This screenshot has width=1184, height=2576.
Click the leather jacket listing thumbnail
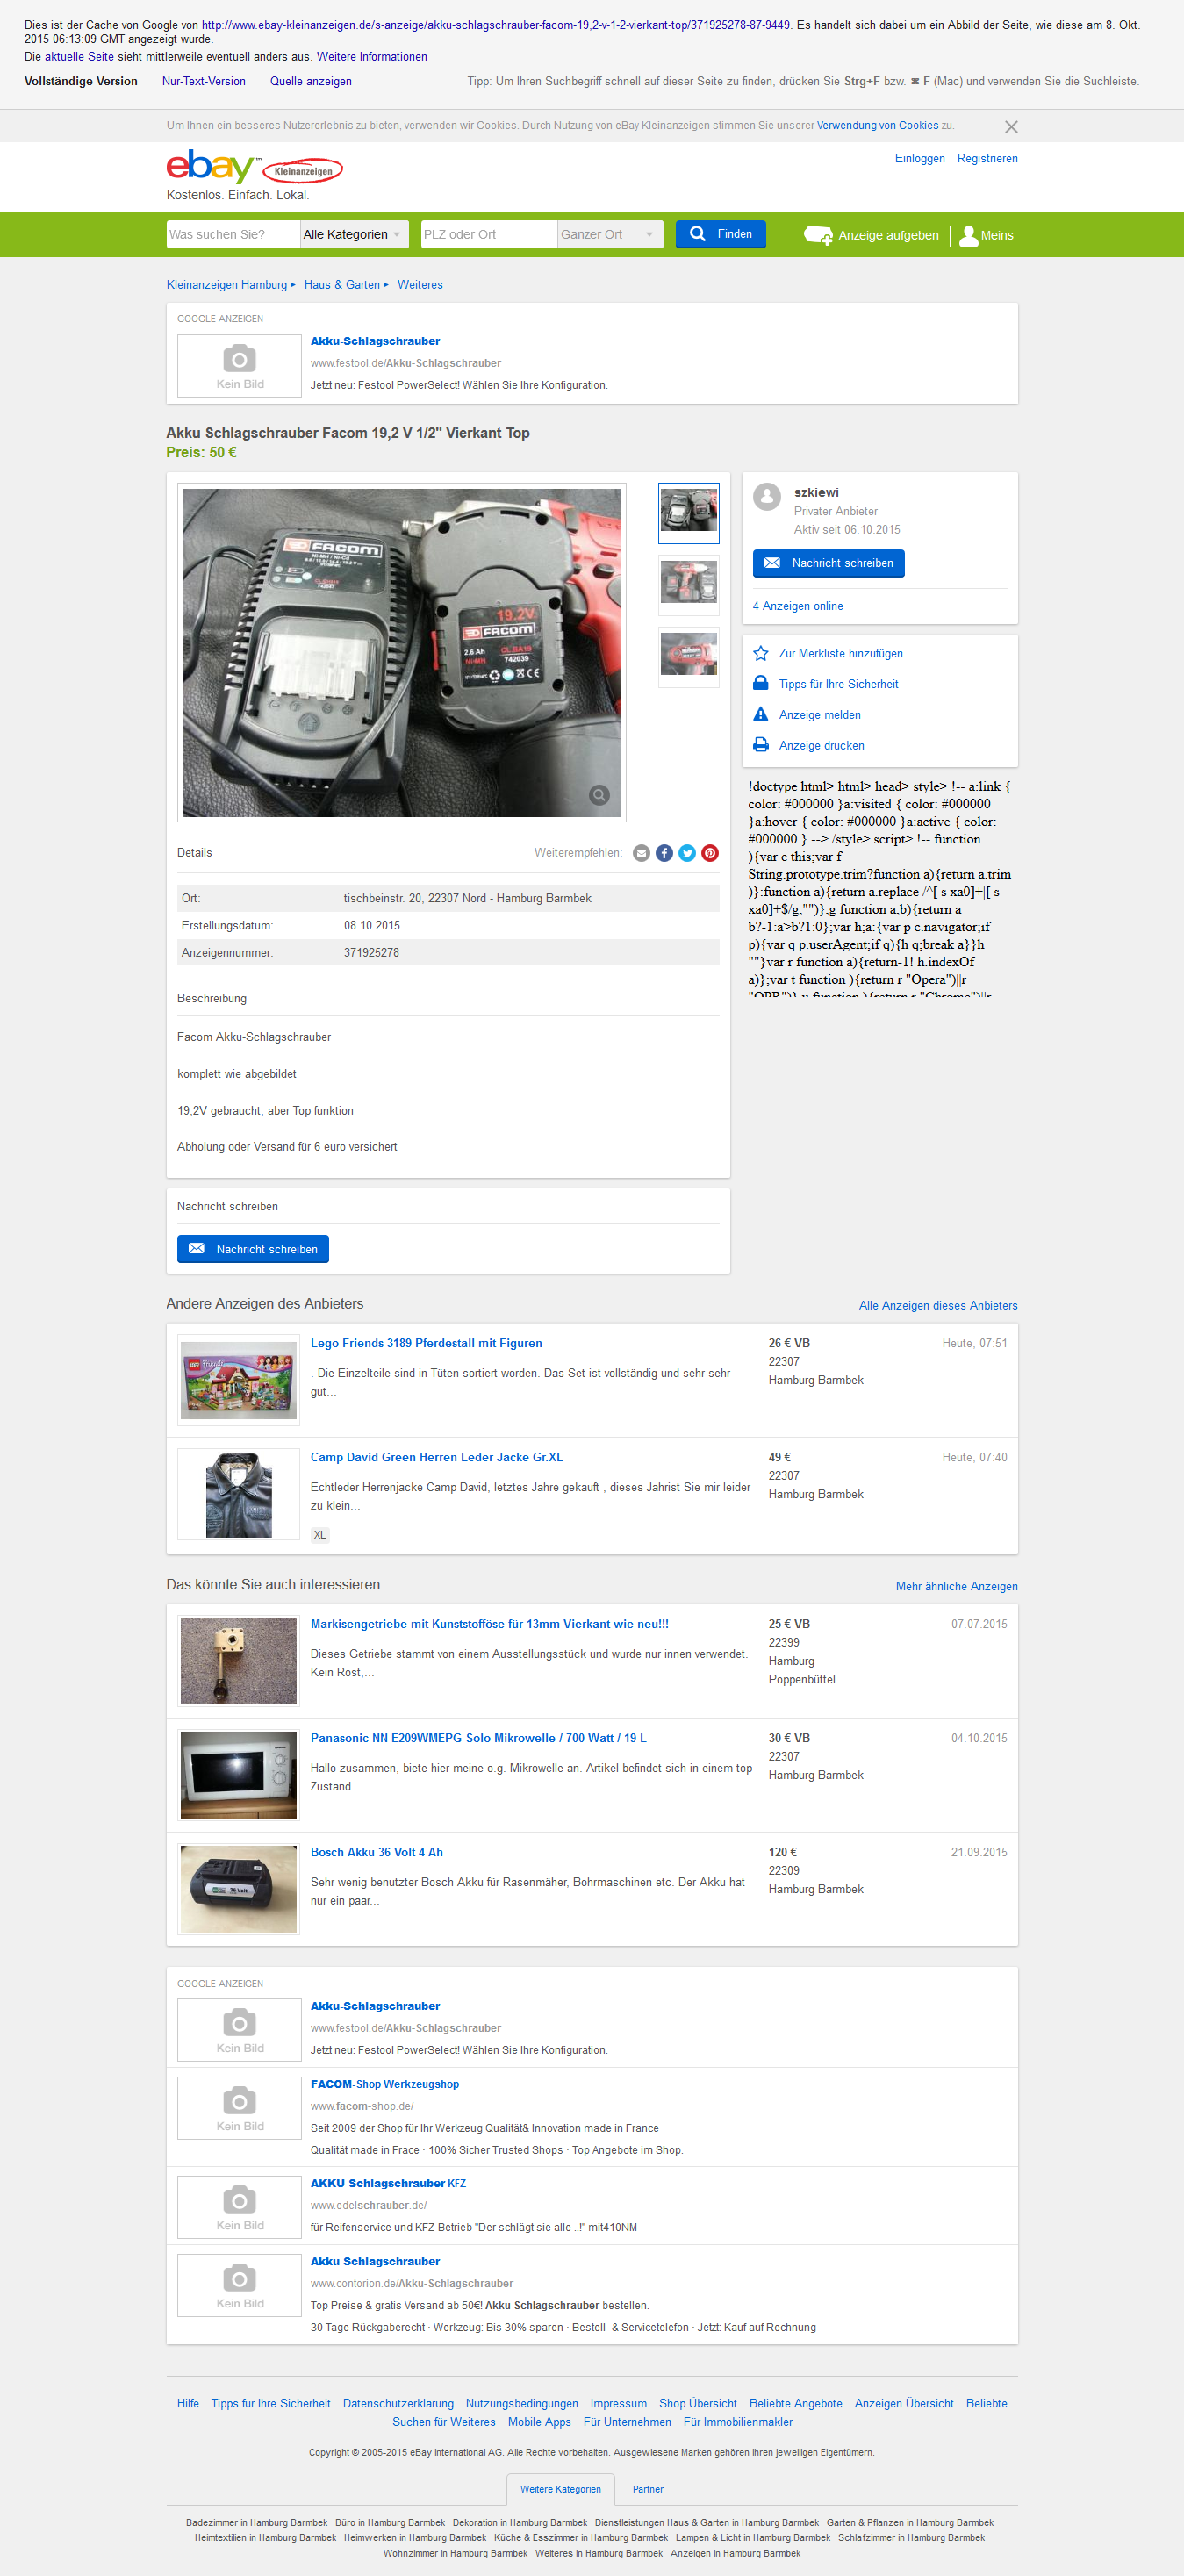238,1494
